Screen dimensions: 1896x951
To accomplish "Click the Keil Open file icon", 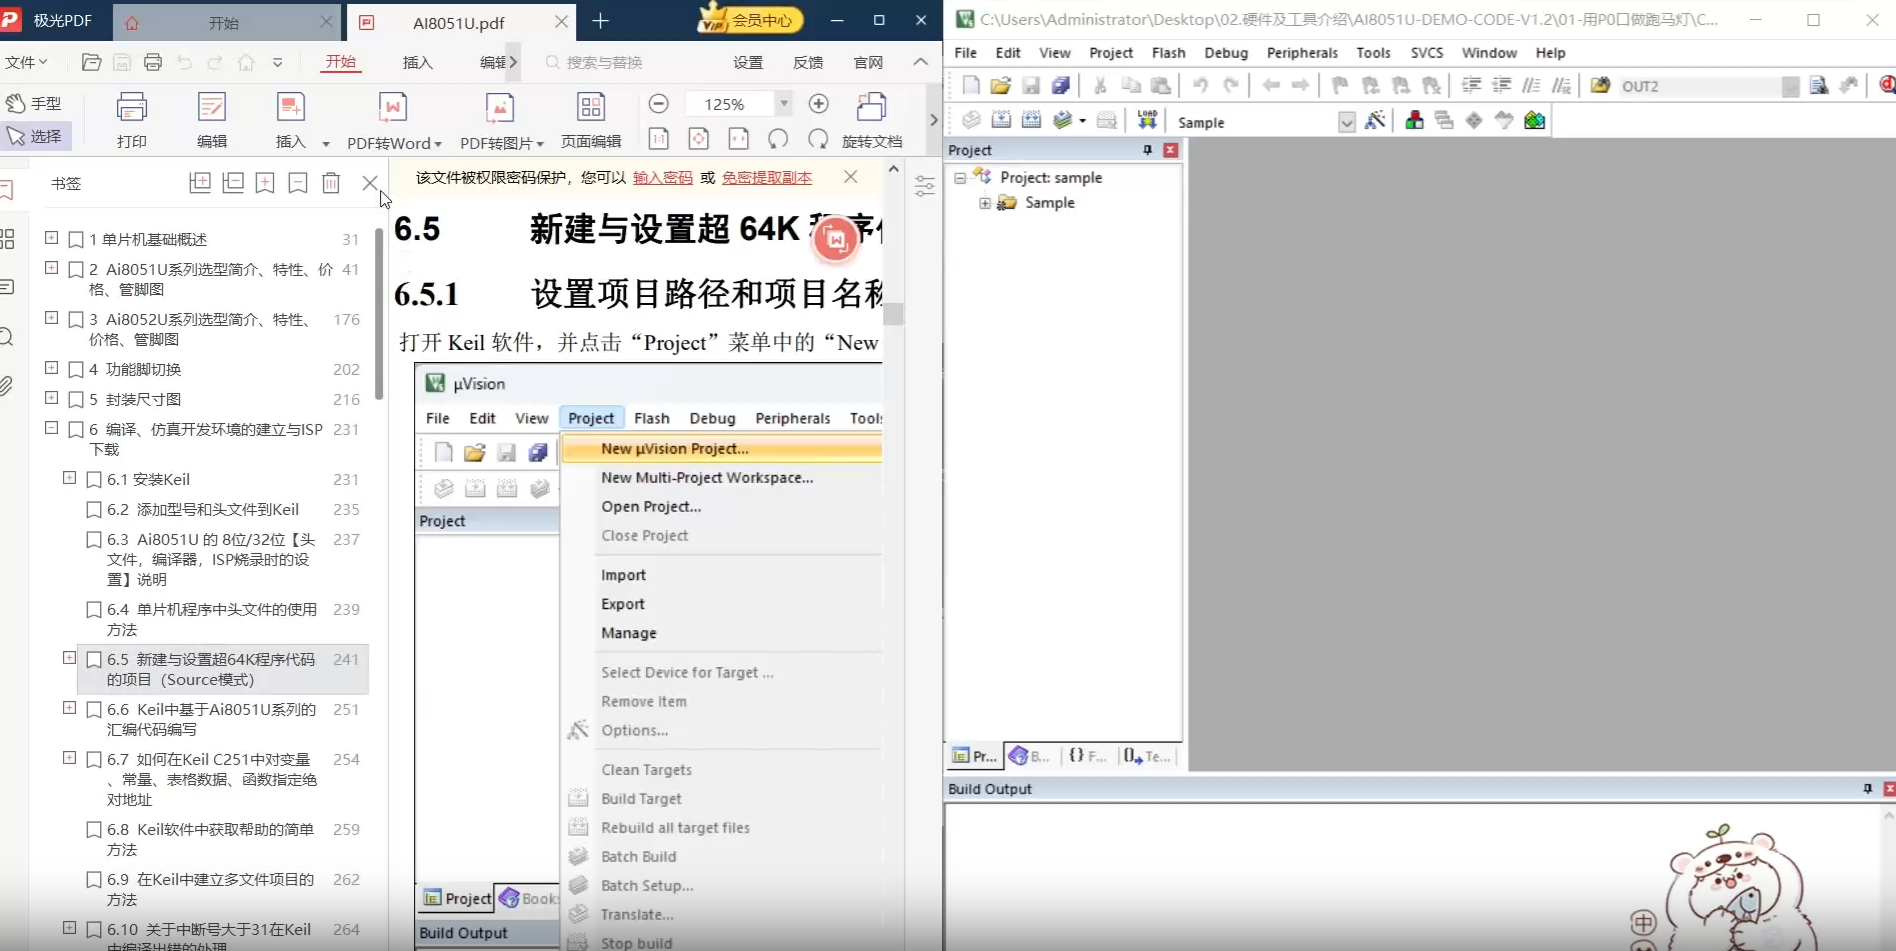I will [x=1000, y=86].
